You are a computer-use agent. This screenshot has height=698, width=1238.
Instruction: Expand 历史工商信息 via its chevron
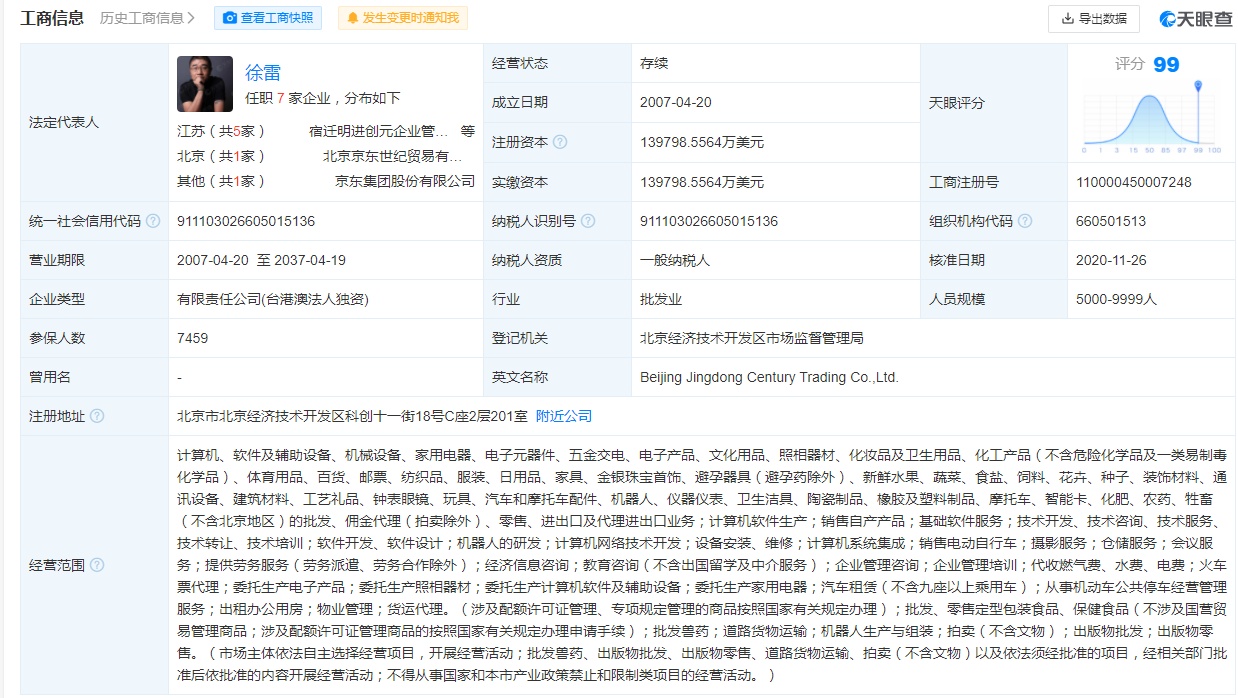191,18
